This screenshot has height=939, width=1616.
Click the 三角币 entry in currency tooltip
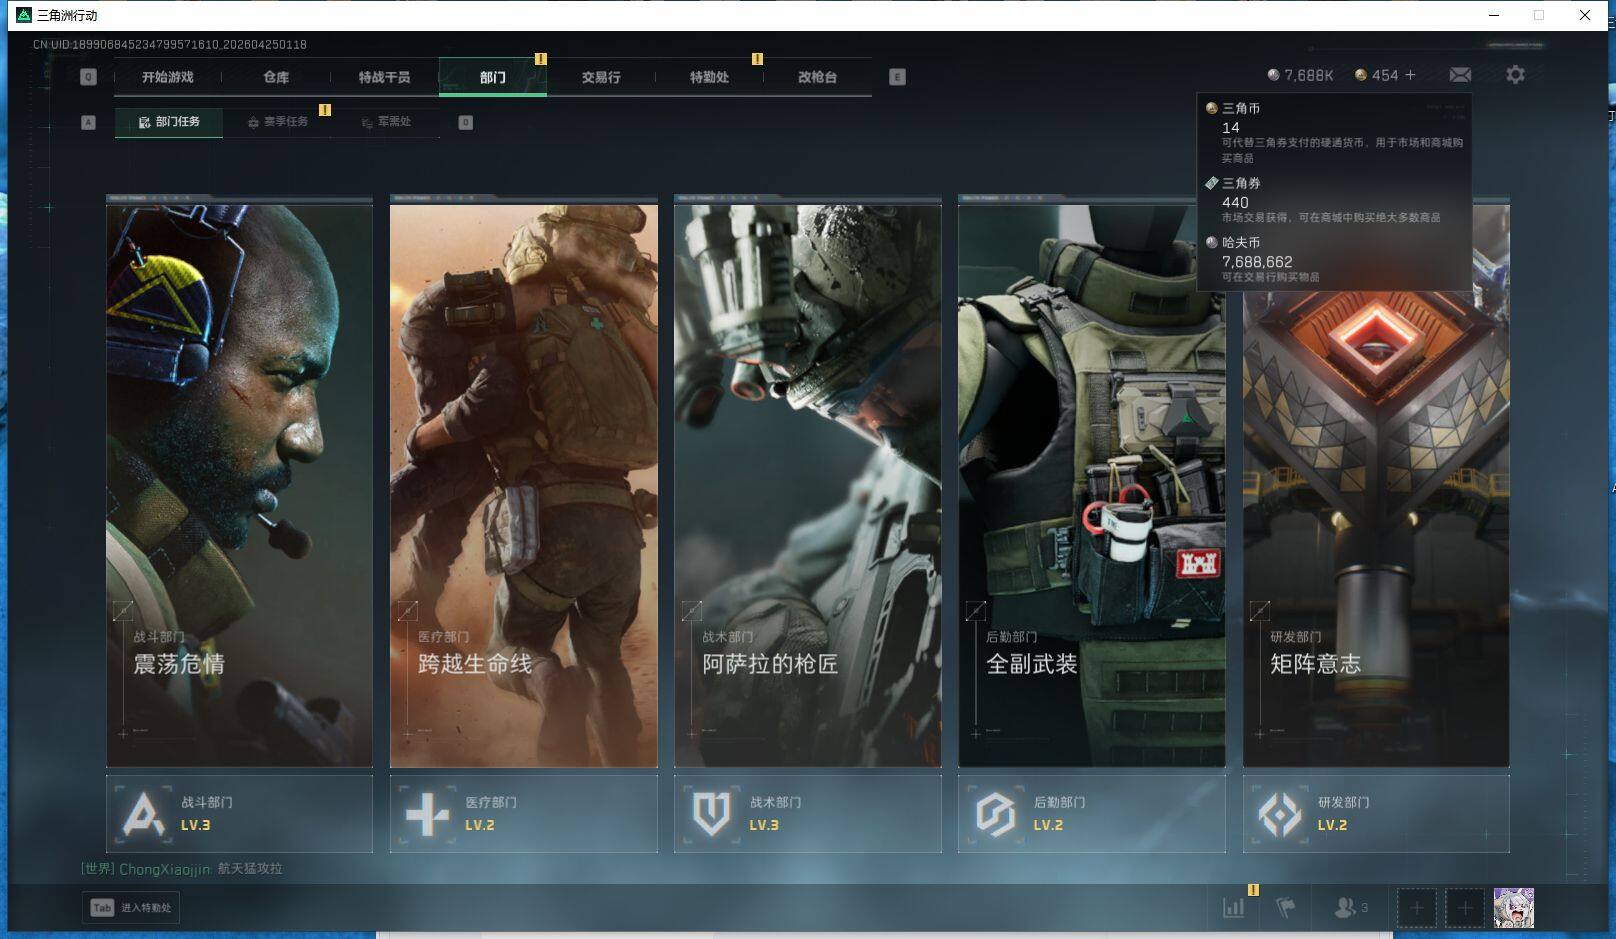pos(1334,132)
